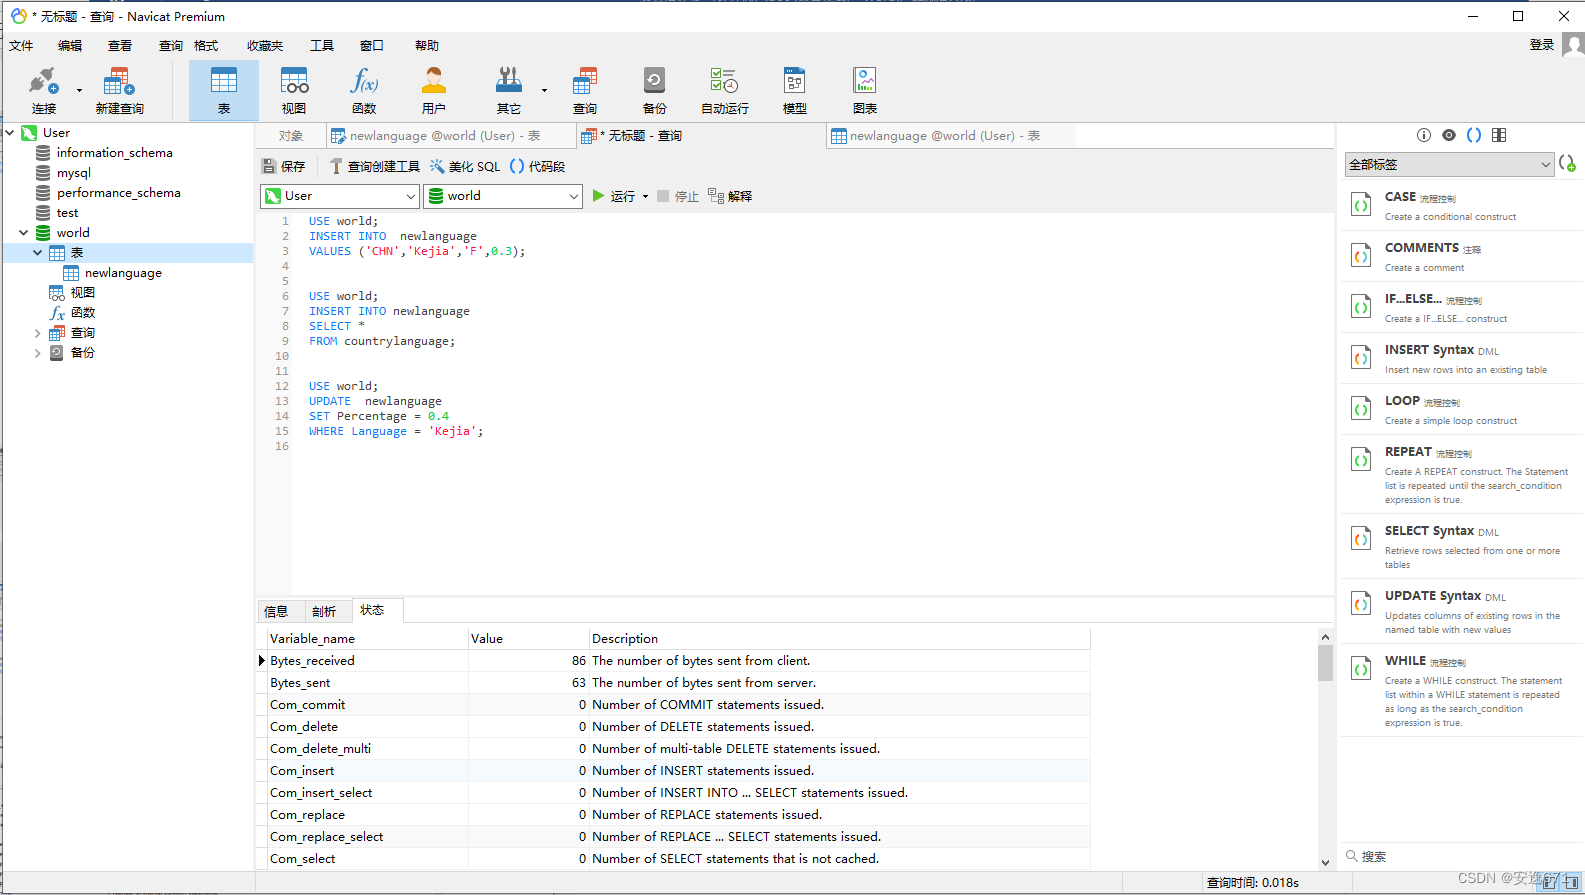Click the layout grid icon in right sidebar
Image resolution: width=1585 pixels, height=895 pixels.
coord(1499,135)
